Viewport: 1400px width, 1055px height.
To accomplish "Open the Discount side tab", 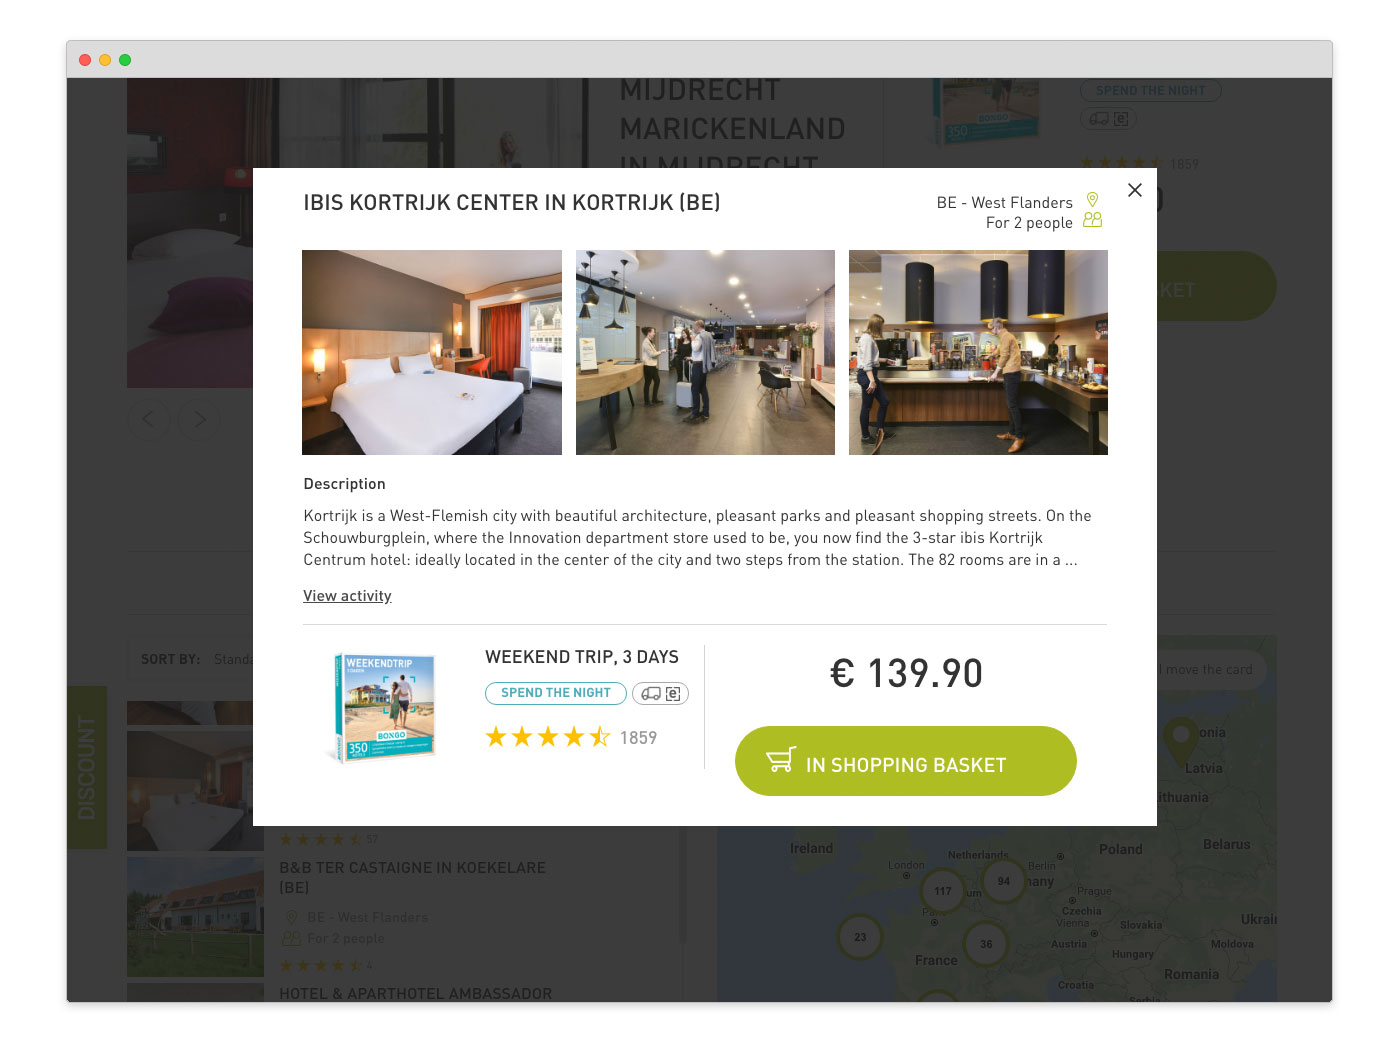I will (87, 767).
